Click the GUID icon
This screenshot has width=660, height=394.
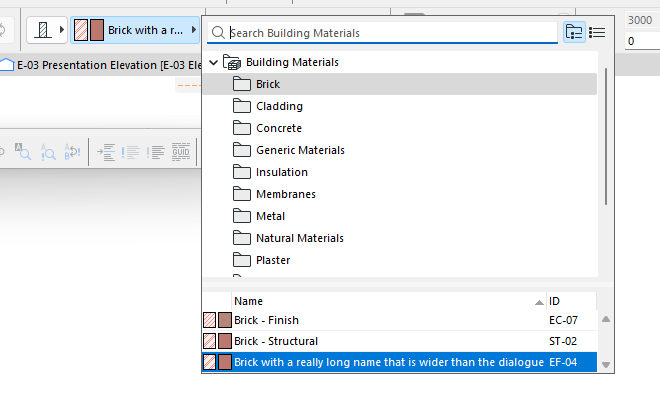tap(181, 152)
